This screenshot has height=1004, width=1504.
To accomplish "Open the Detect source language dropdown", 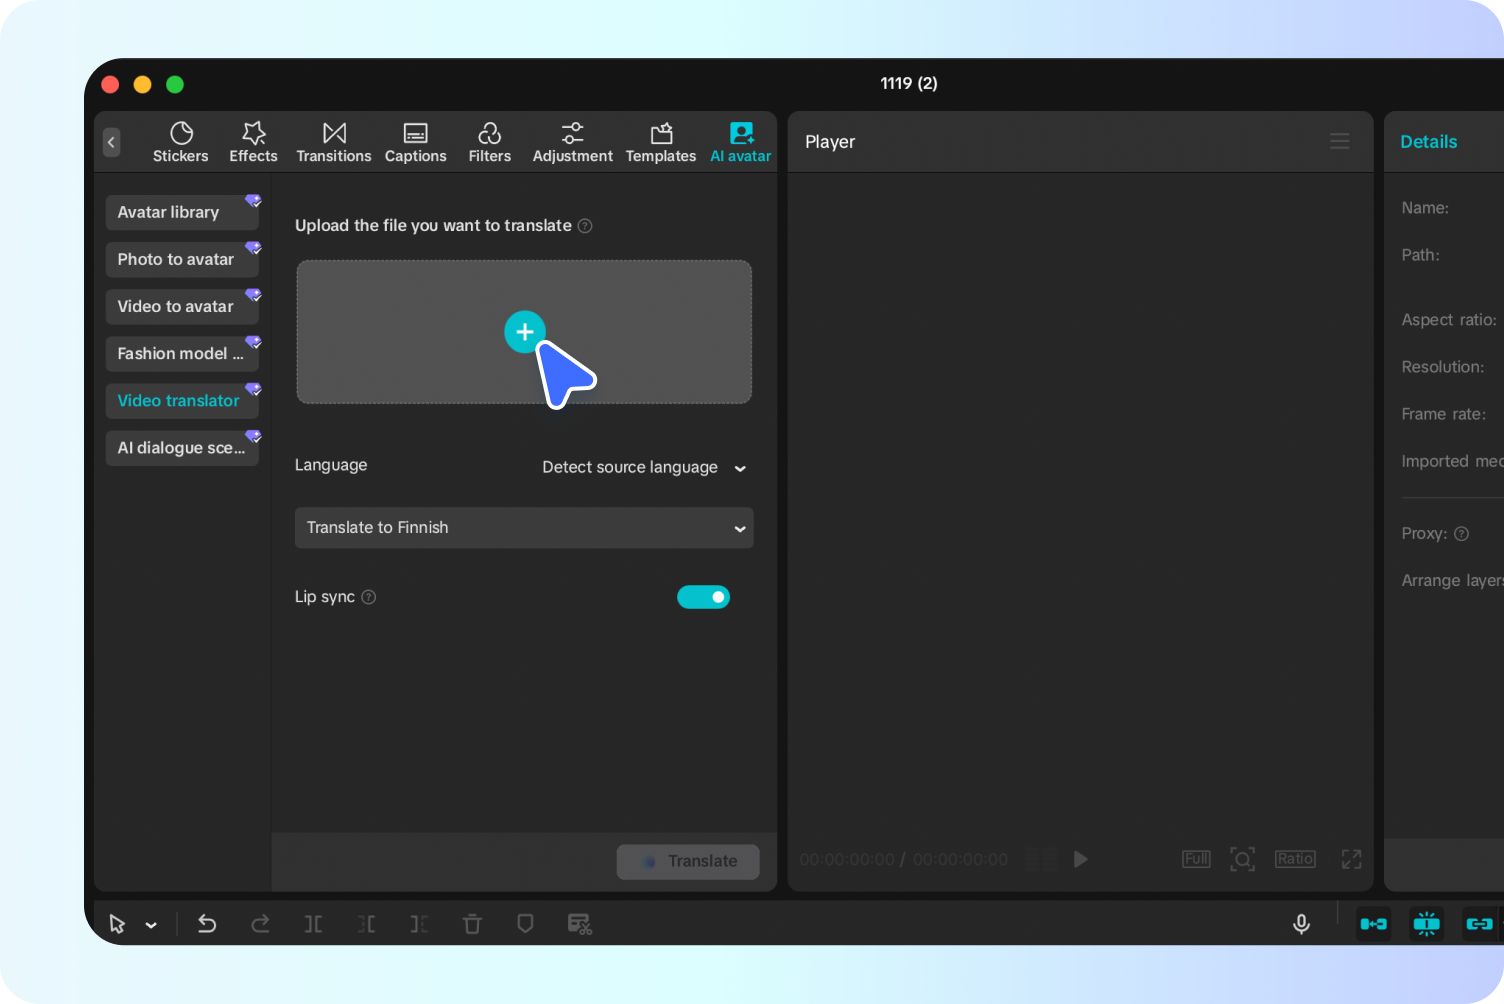I will [x=643, y=467].
